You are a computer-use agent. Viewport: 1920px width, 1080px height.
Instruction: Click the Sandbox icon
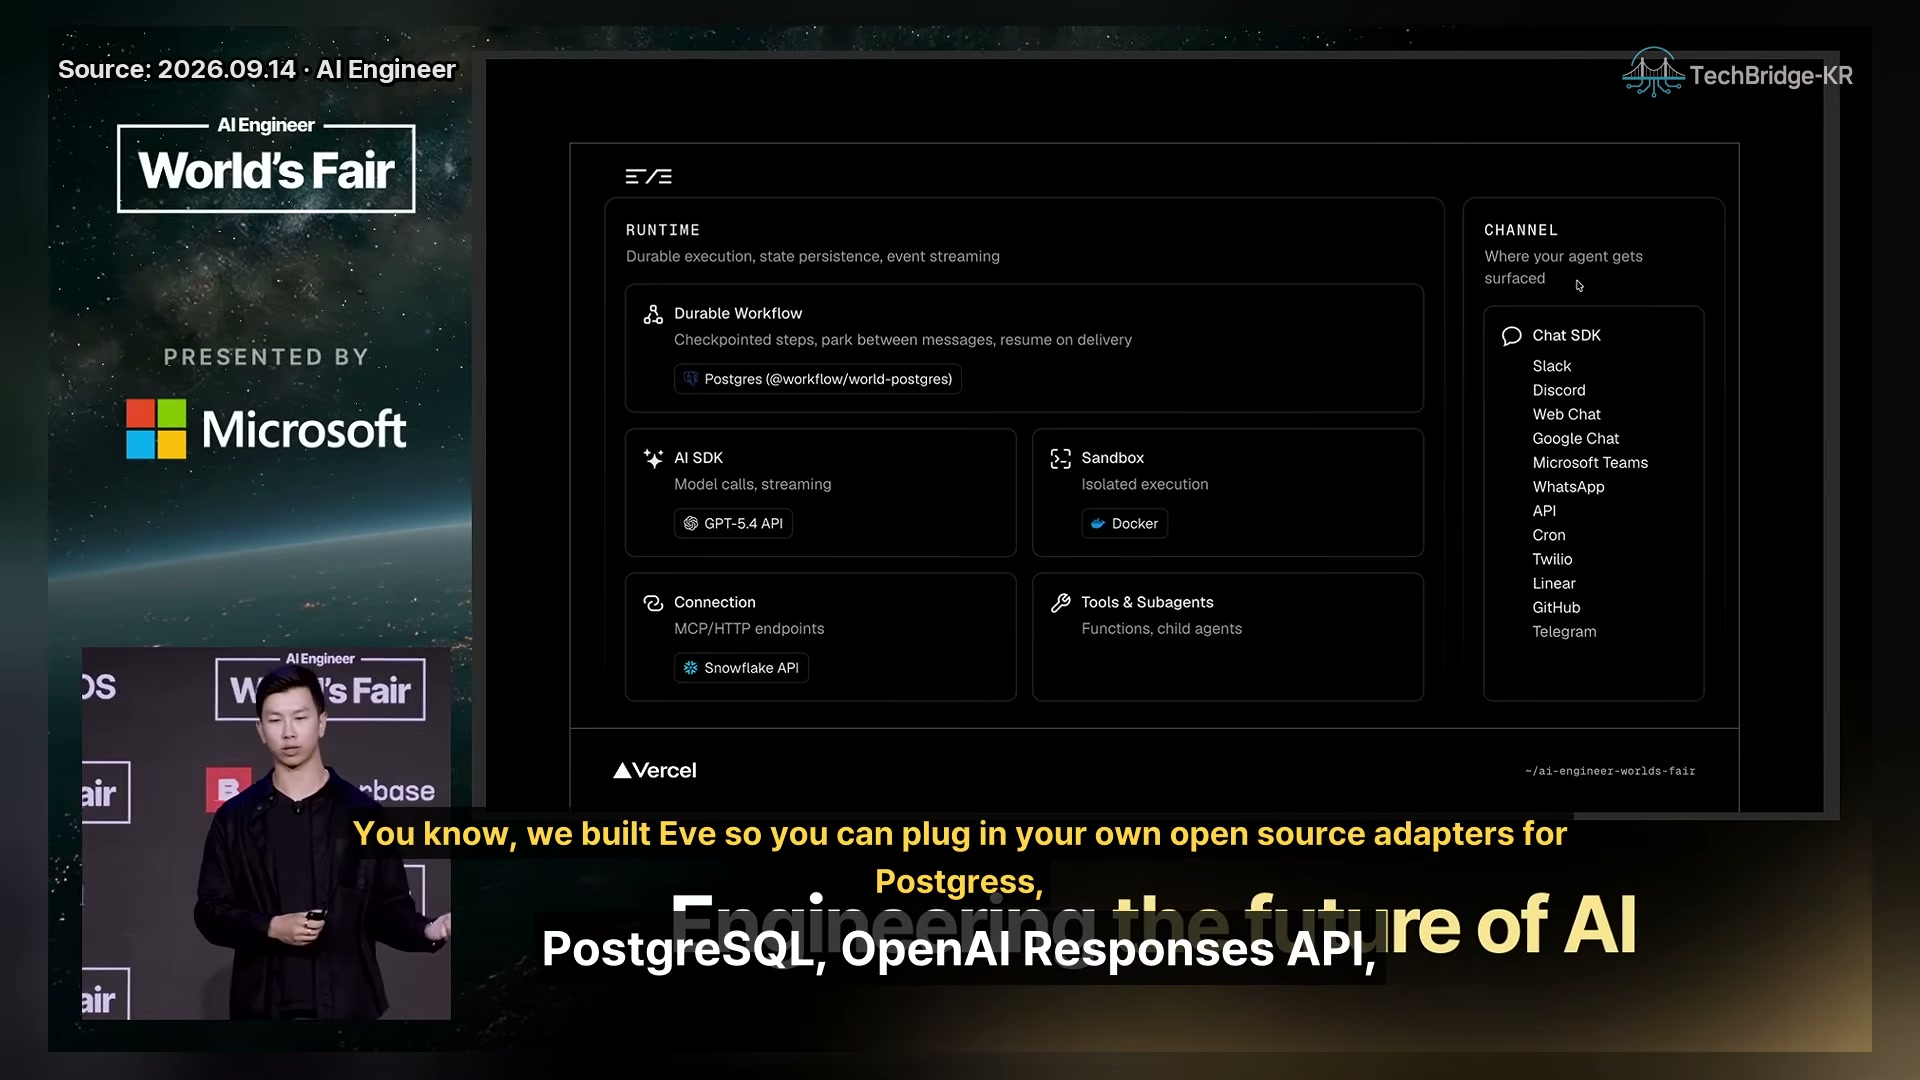coord(1060,459)
